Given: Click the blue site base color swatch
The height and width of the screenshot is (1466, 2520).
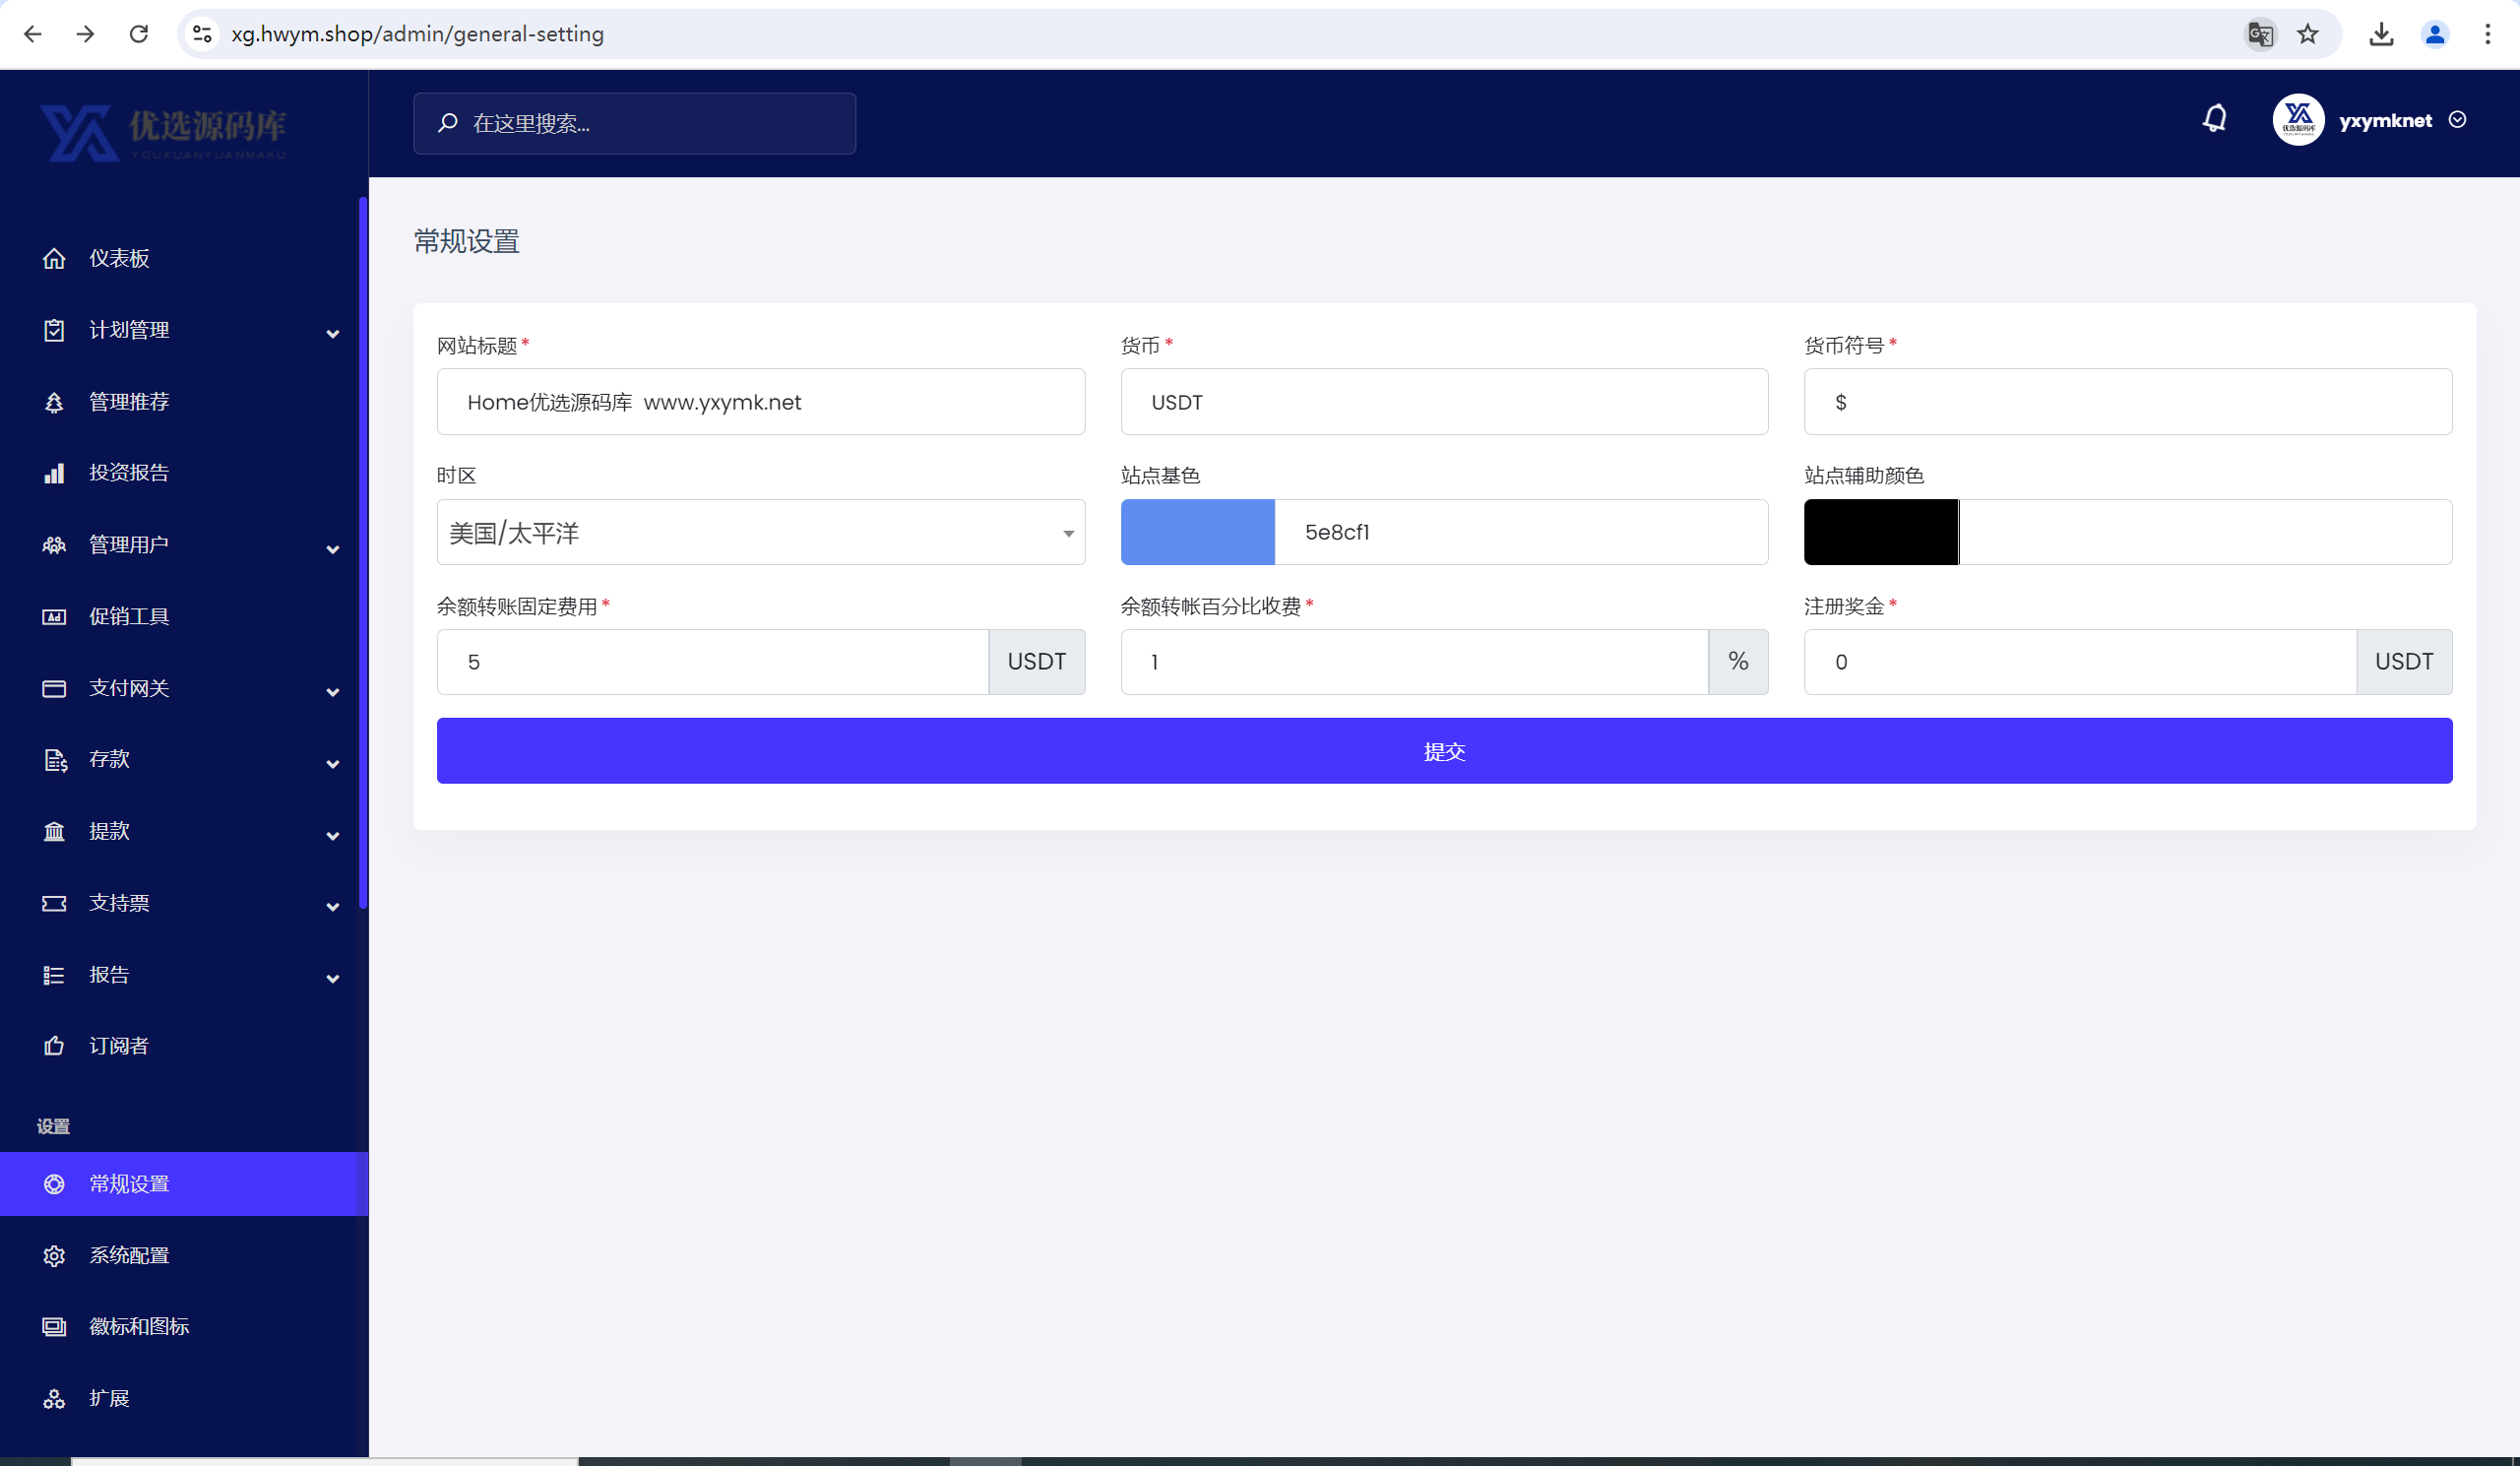Looking at the screenshot, I should point(1198,532).
